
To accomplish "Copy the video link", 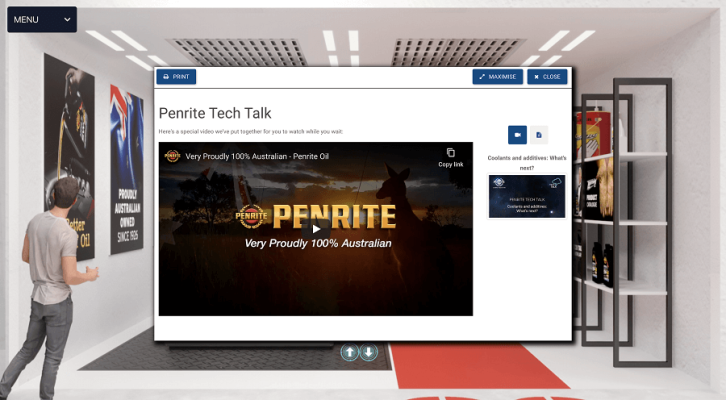I will [451, 158].
